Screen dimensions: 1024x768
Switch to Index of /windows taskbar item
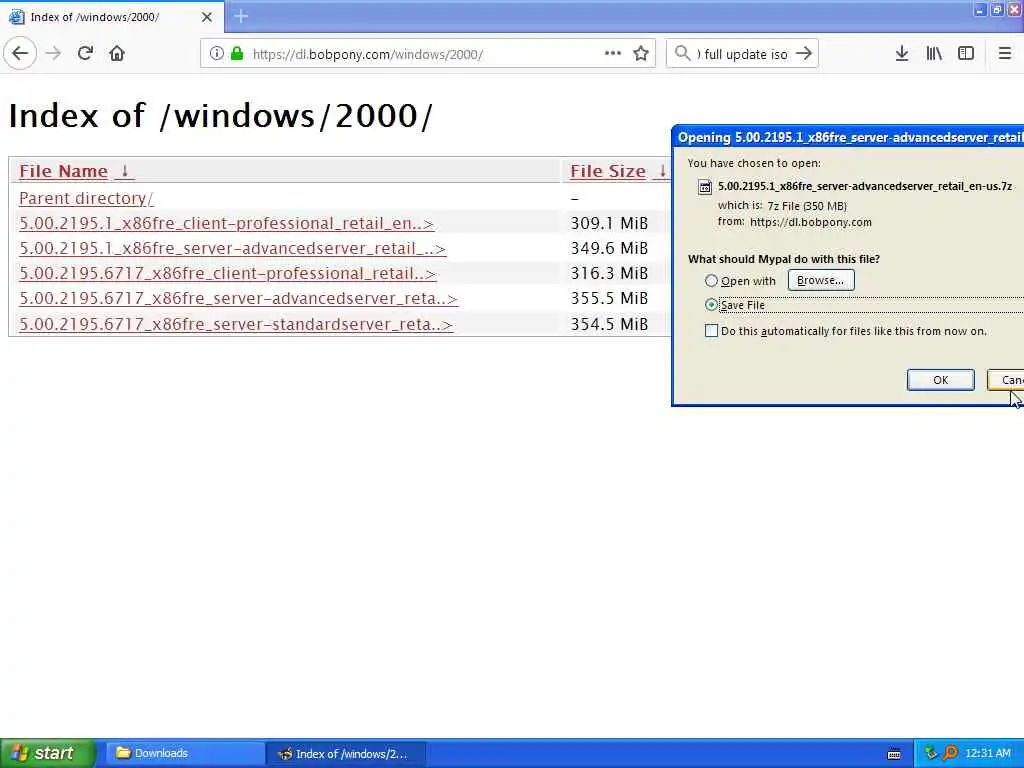point(346,754)
